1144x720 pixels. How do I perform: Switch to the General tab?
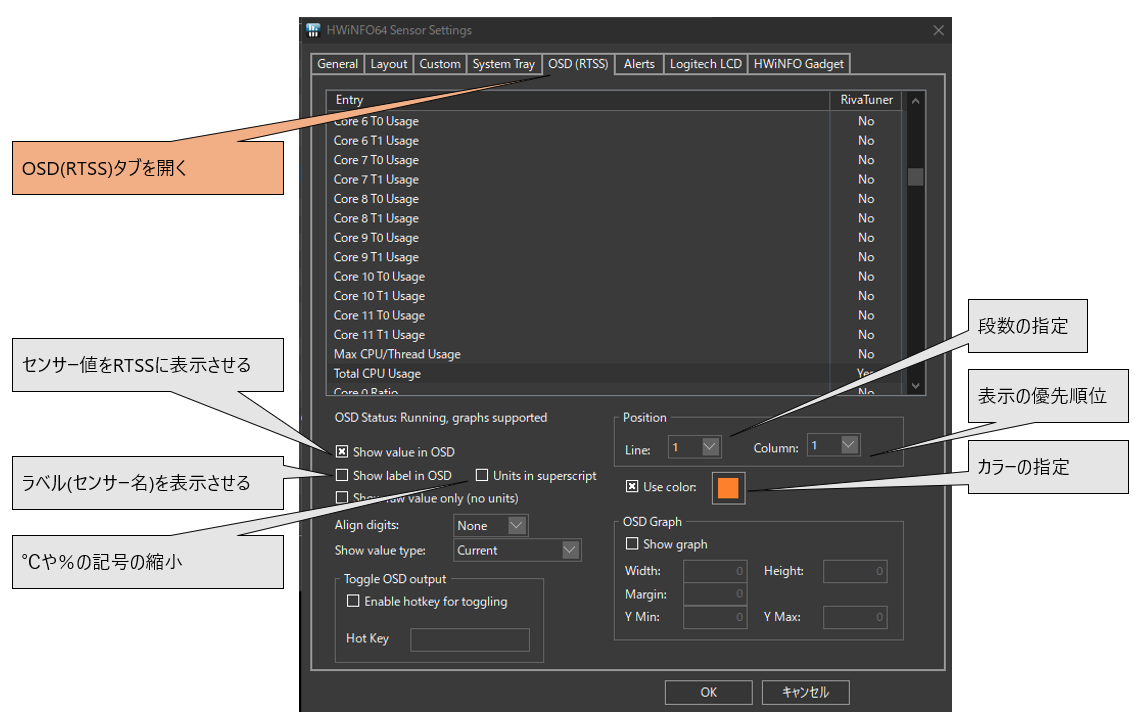(337, 64)
